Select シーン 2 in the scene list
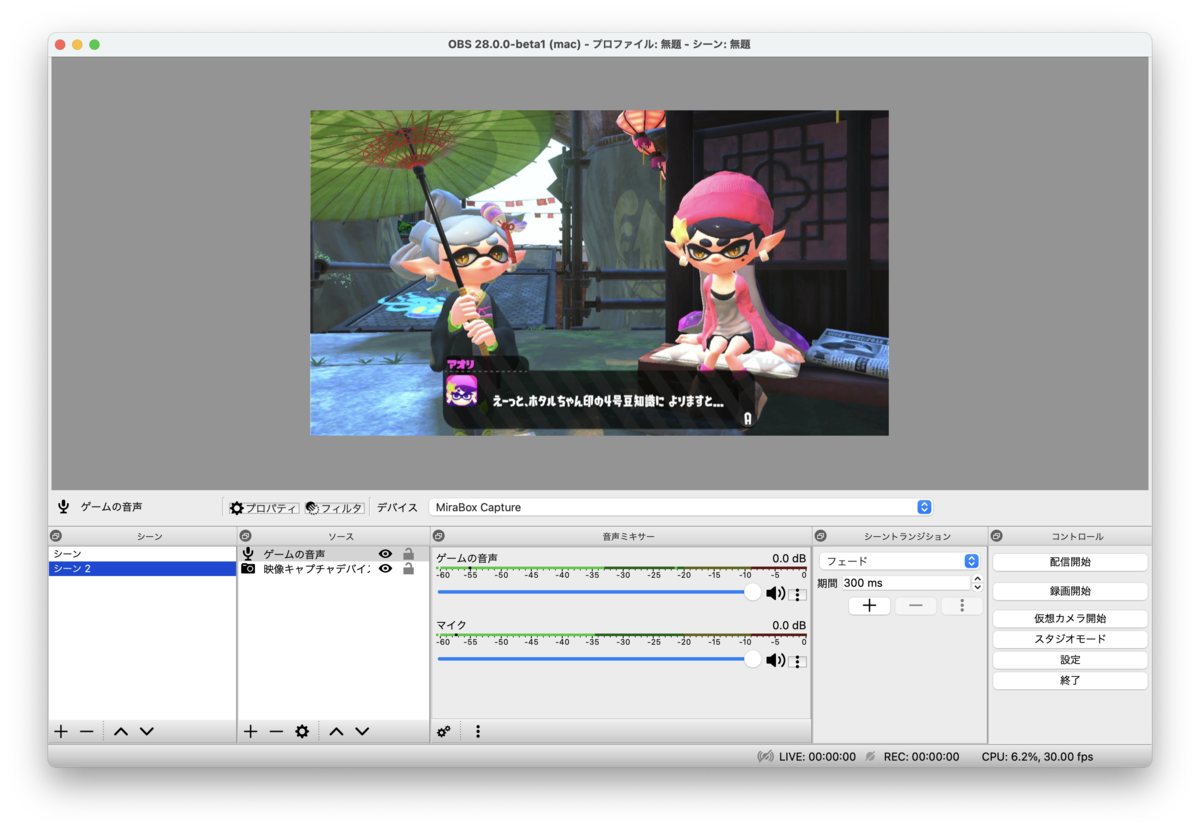The width and height of the screenshot is (1200, 831). click(x=142, y=569)
